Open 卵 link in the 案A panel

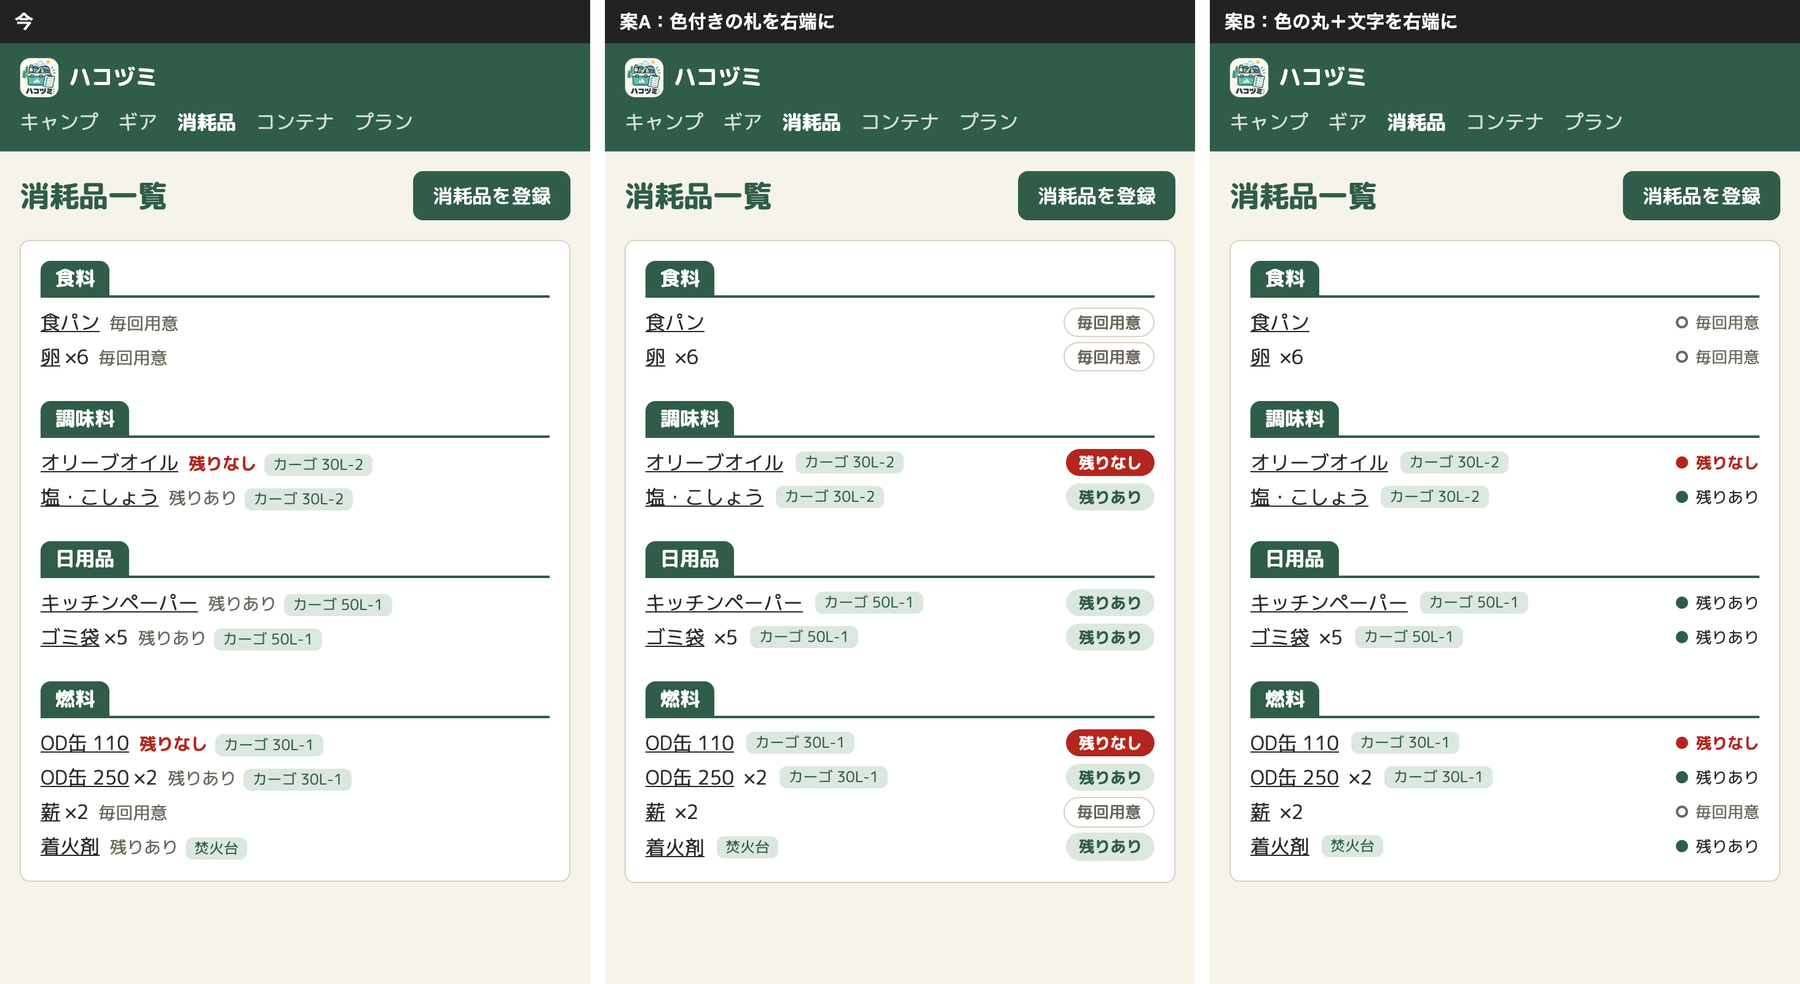(655, 357)
